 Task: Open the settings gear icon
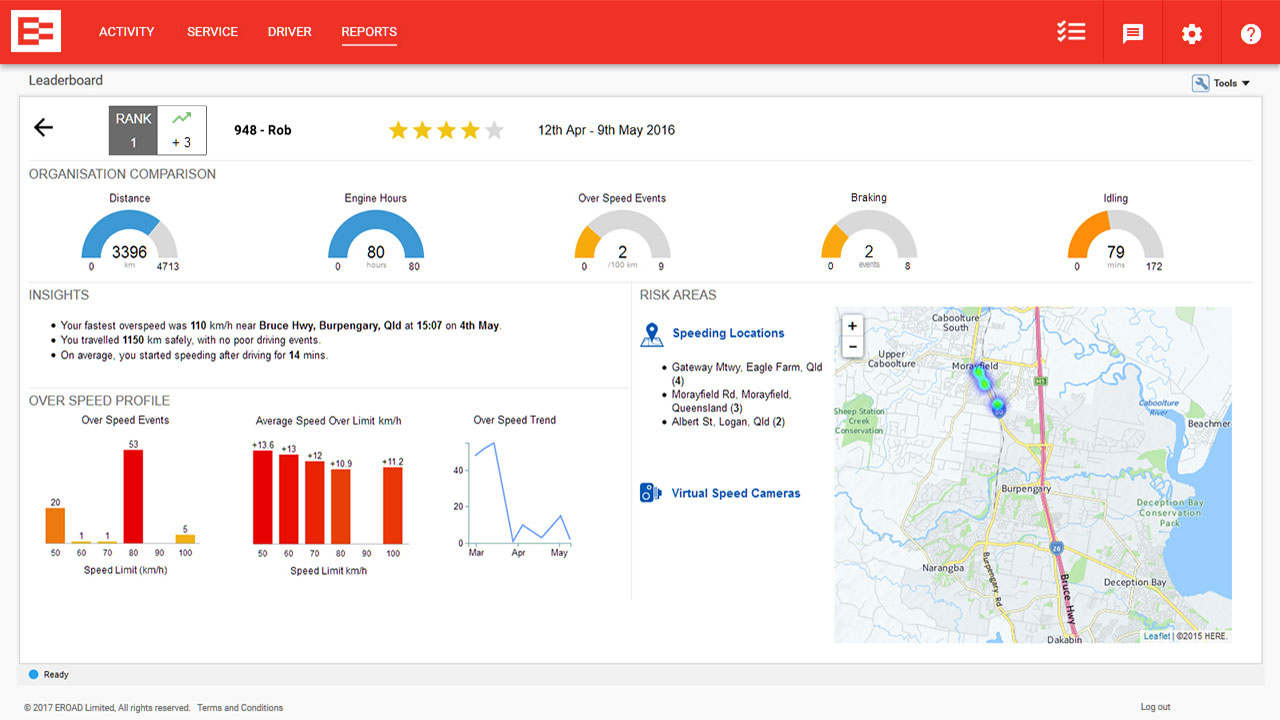[1191, 33]
